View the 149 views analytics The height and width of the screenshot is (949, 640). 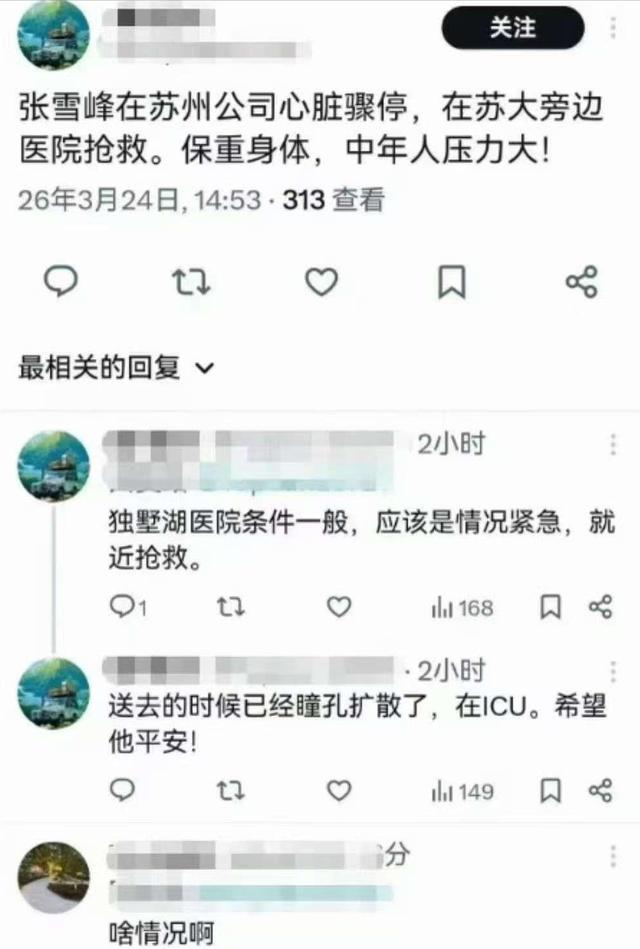click(x=463, y=792)
